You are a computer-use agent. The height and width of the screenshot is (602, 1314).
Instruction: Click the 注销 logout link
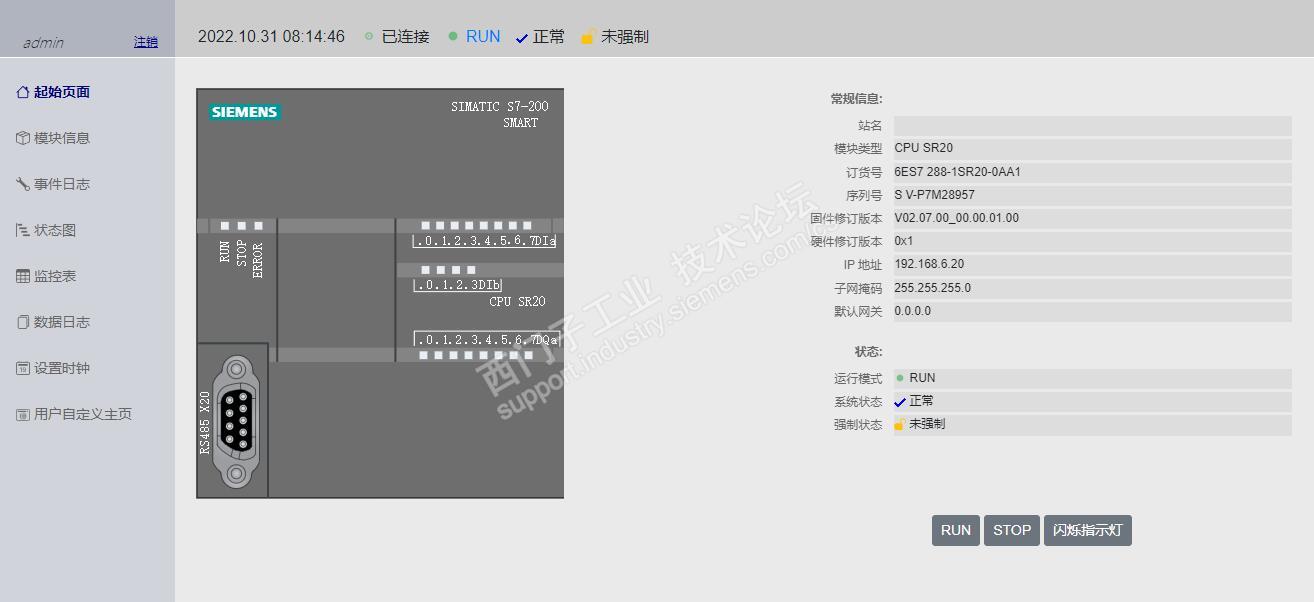[146, 42]
